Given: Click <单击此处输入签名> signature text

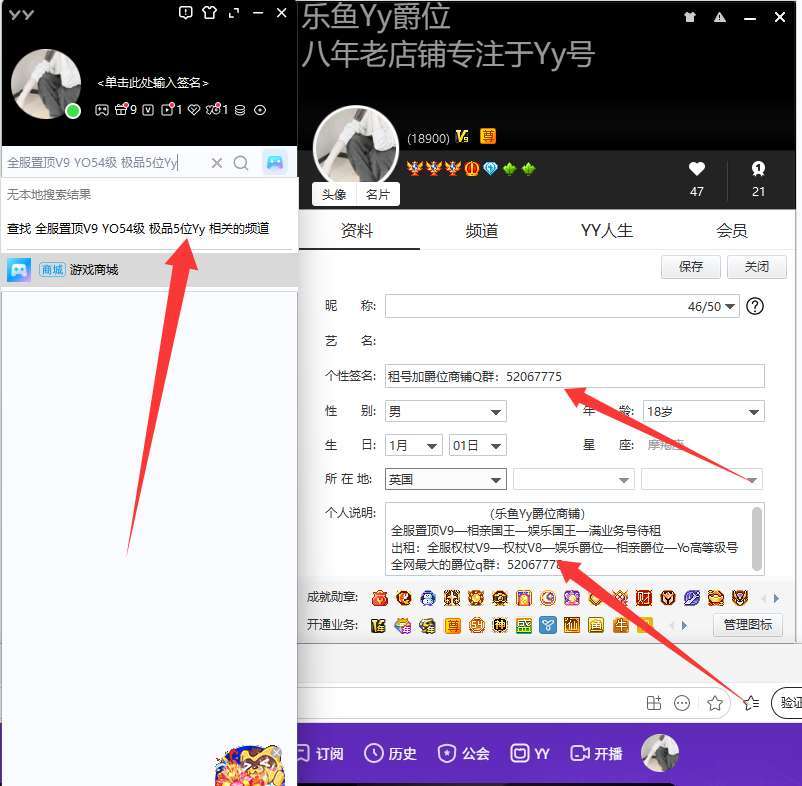Looking at the screenshot, I should point(153,82).
